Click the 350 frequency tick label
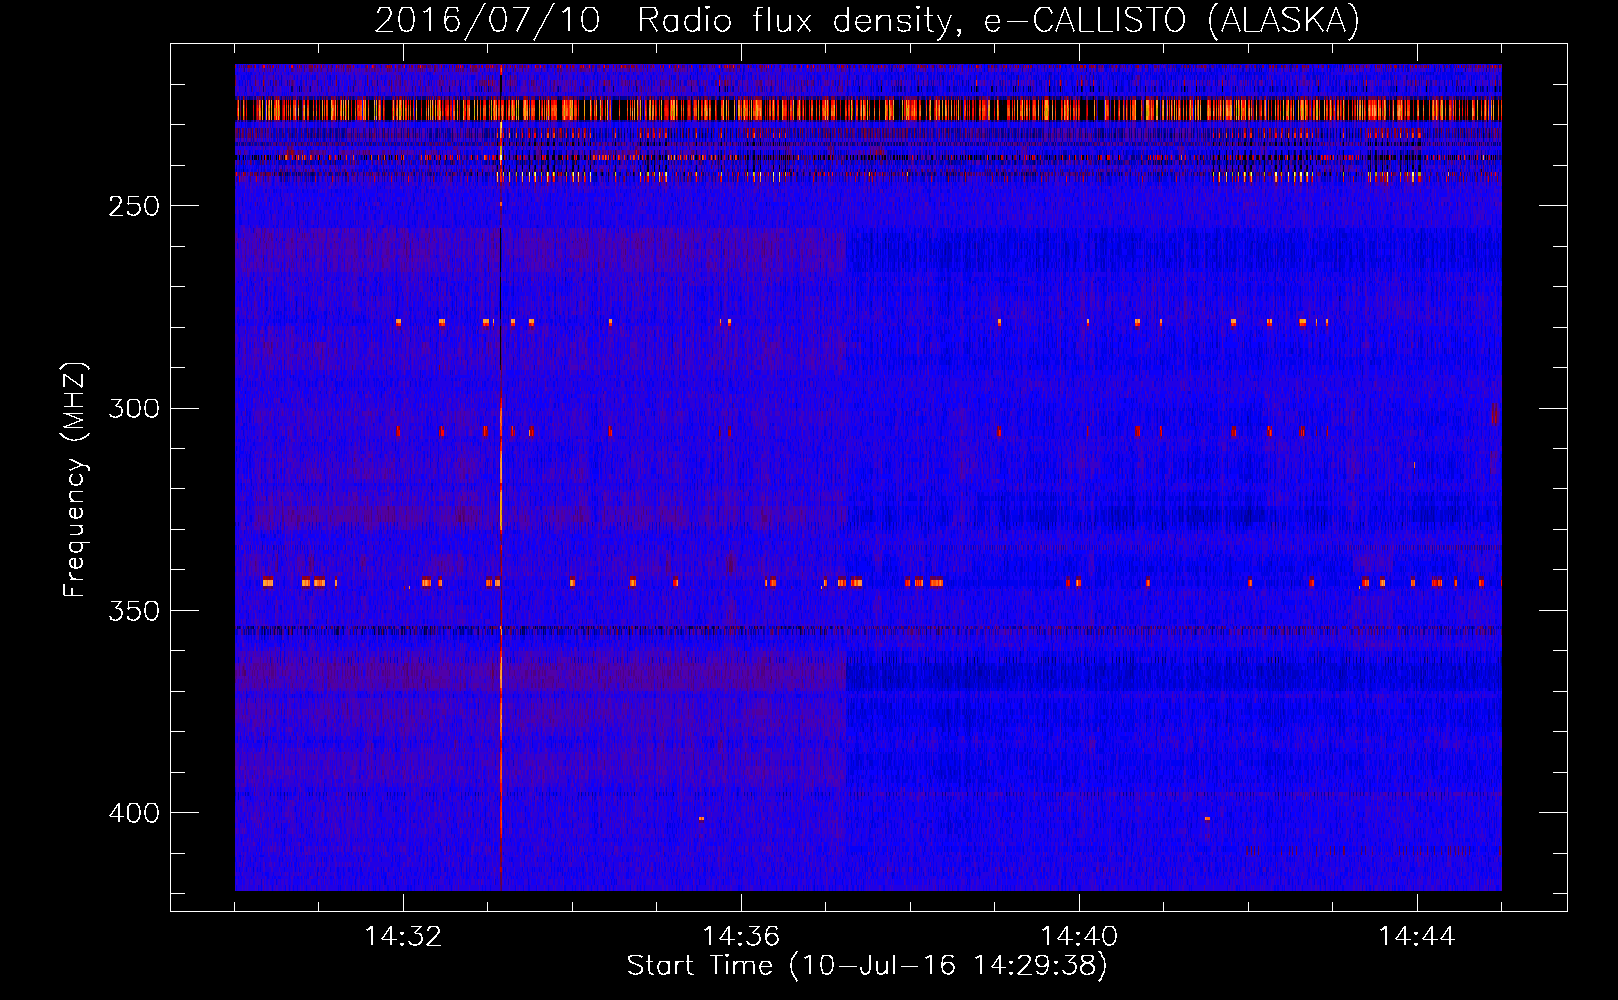Screen dimensions: 1618x1000 point(134,611)
